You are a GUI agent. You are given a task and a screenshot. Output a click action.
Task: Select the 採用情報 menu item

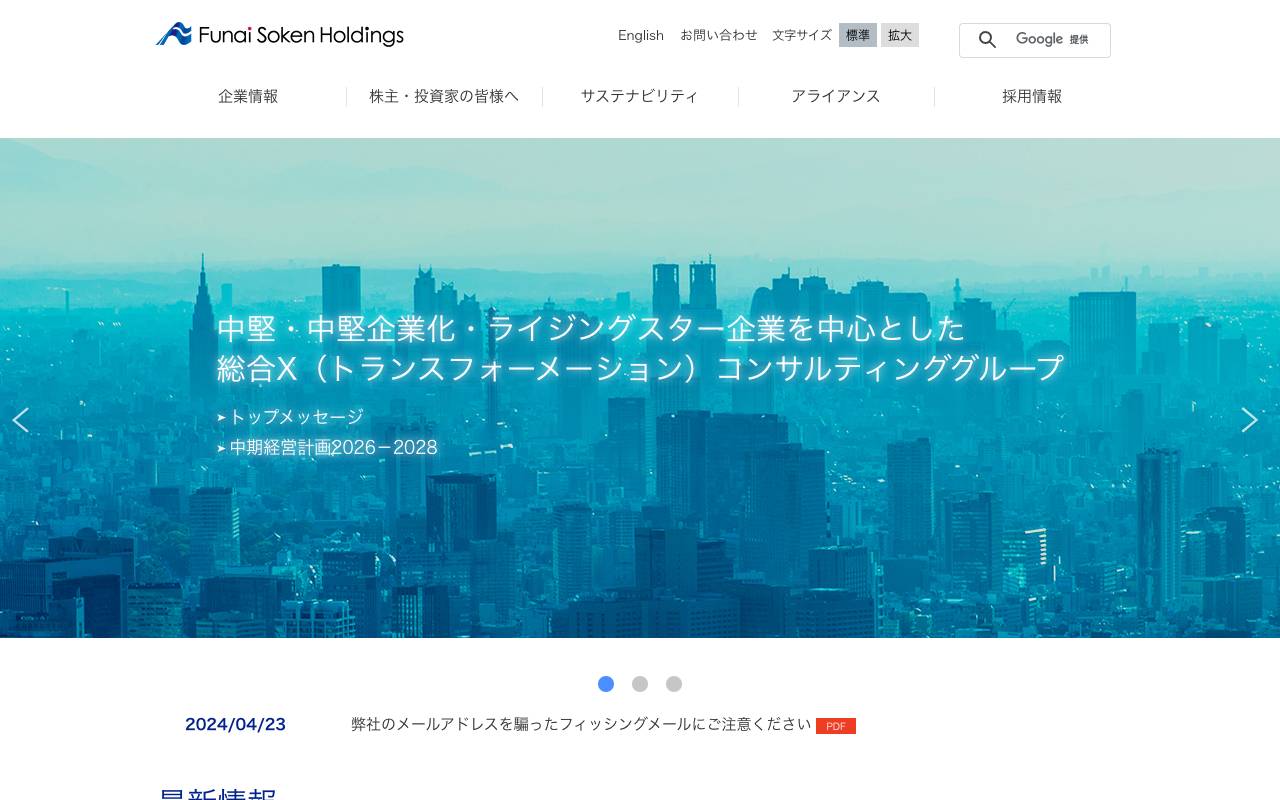(x=1032, y=96)
